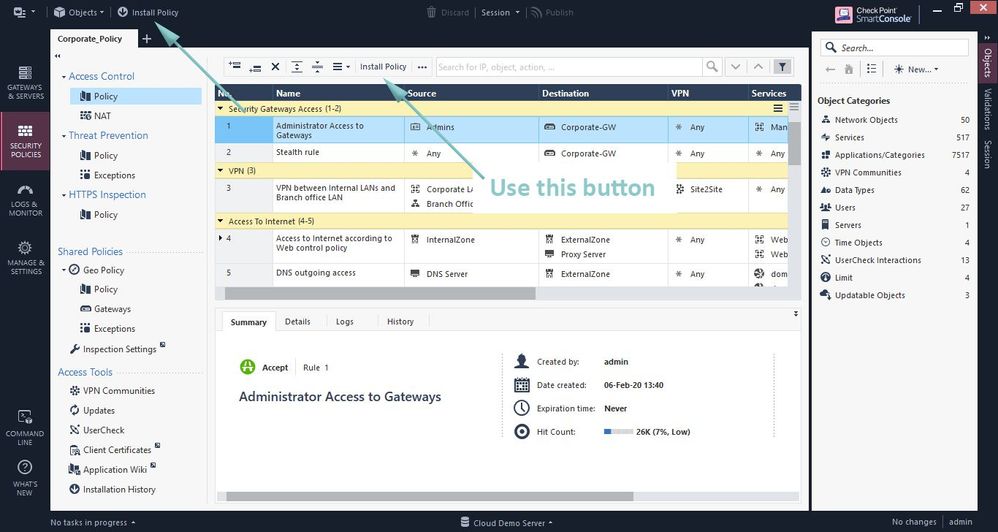Click the search magnifier icon in rule toolbar
This screenshot has width=998, height=532.
pyautogui.click(x=711, y=67)
